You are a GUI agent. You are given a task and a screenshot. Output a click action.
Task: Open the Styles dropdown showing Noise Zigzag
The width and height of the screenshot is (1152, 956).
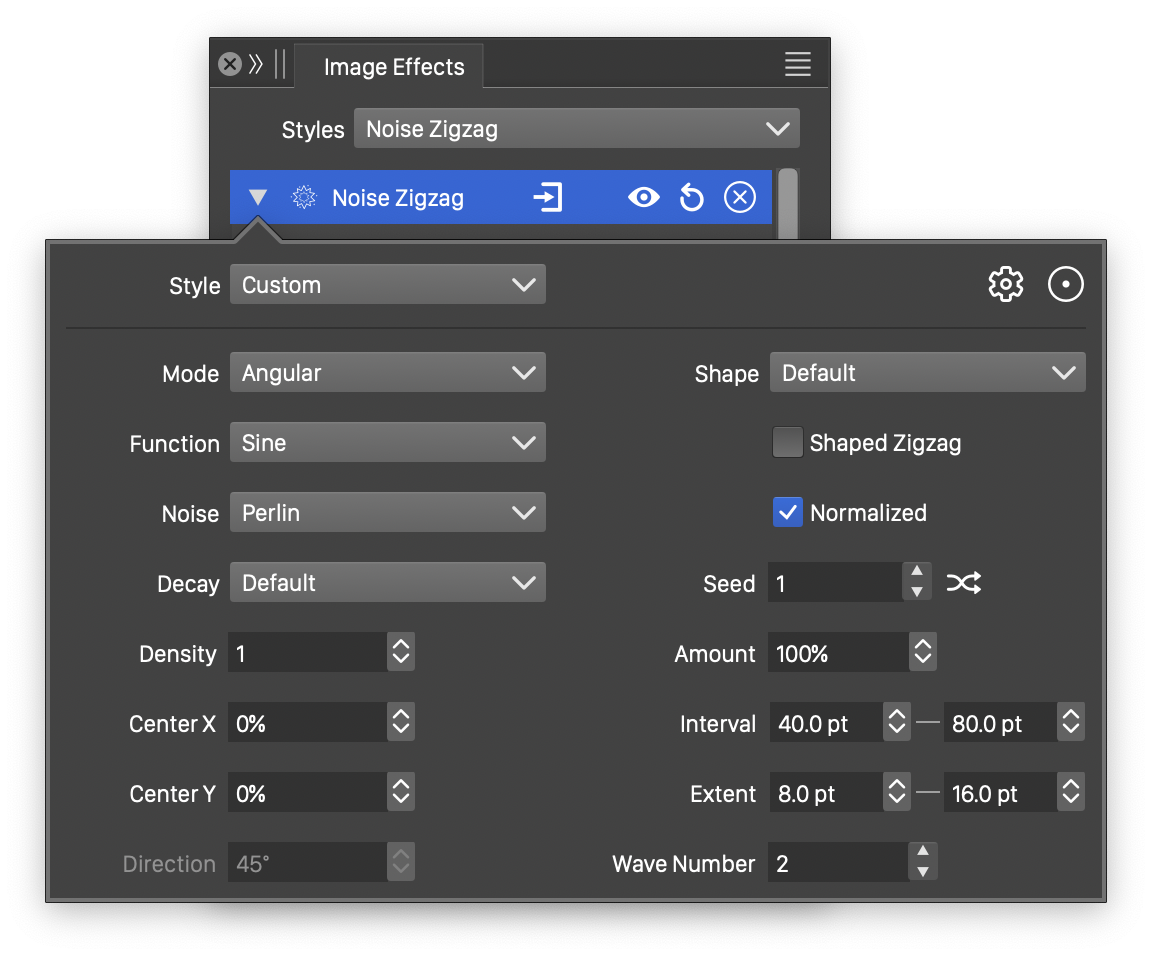(x=576, y=129)
